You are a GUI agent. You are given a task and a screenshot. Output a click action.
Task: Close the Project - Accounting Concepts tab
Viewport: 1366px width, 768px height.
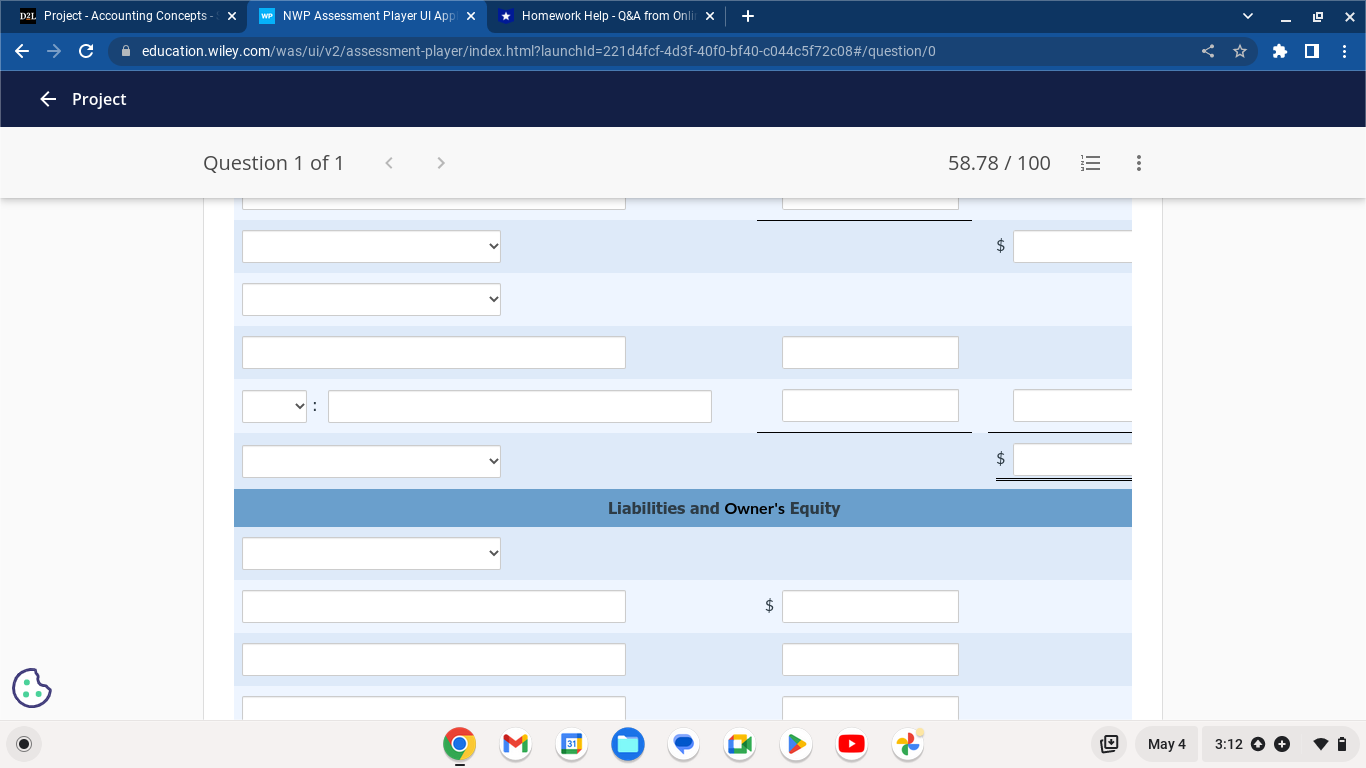coord(232,16)
